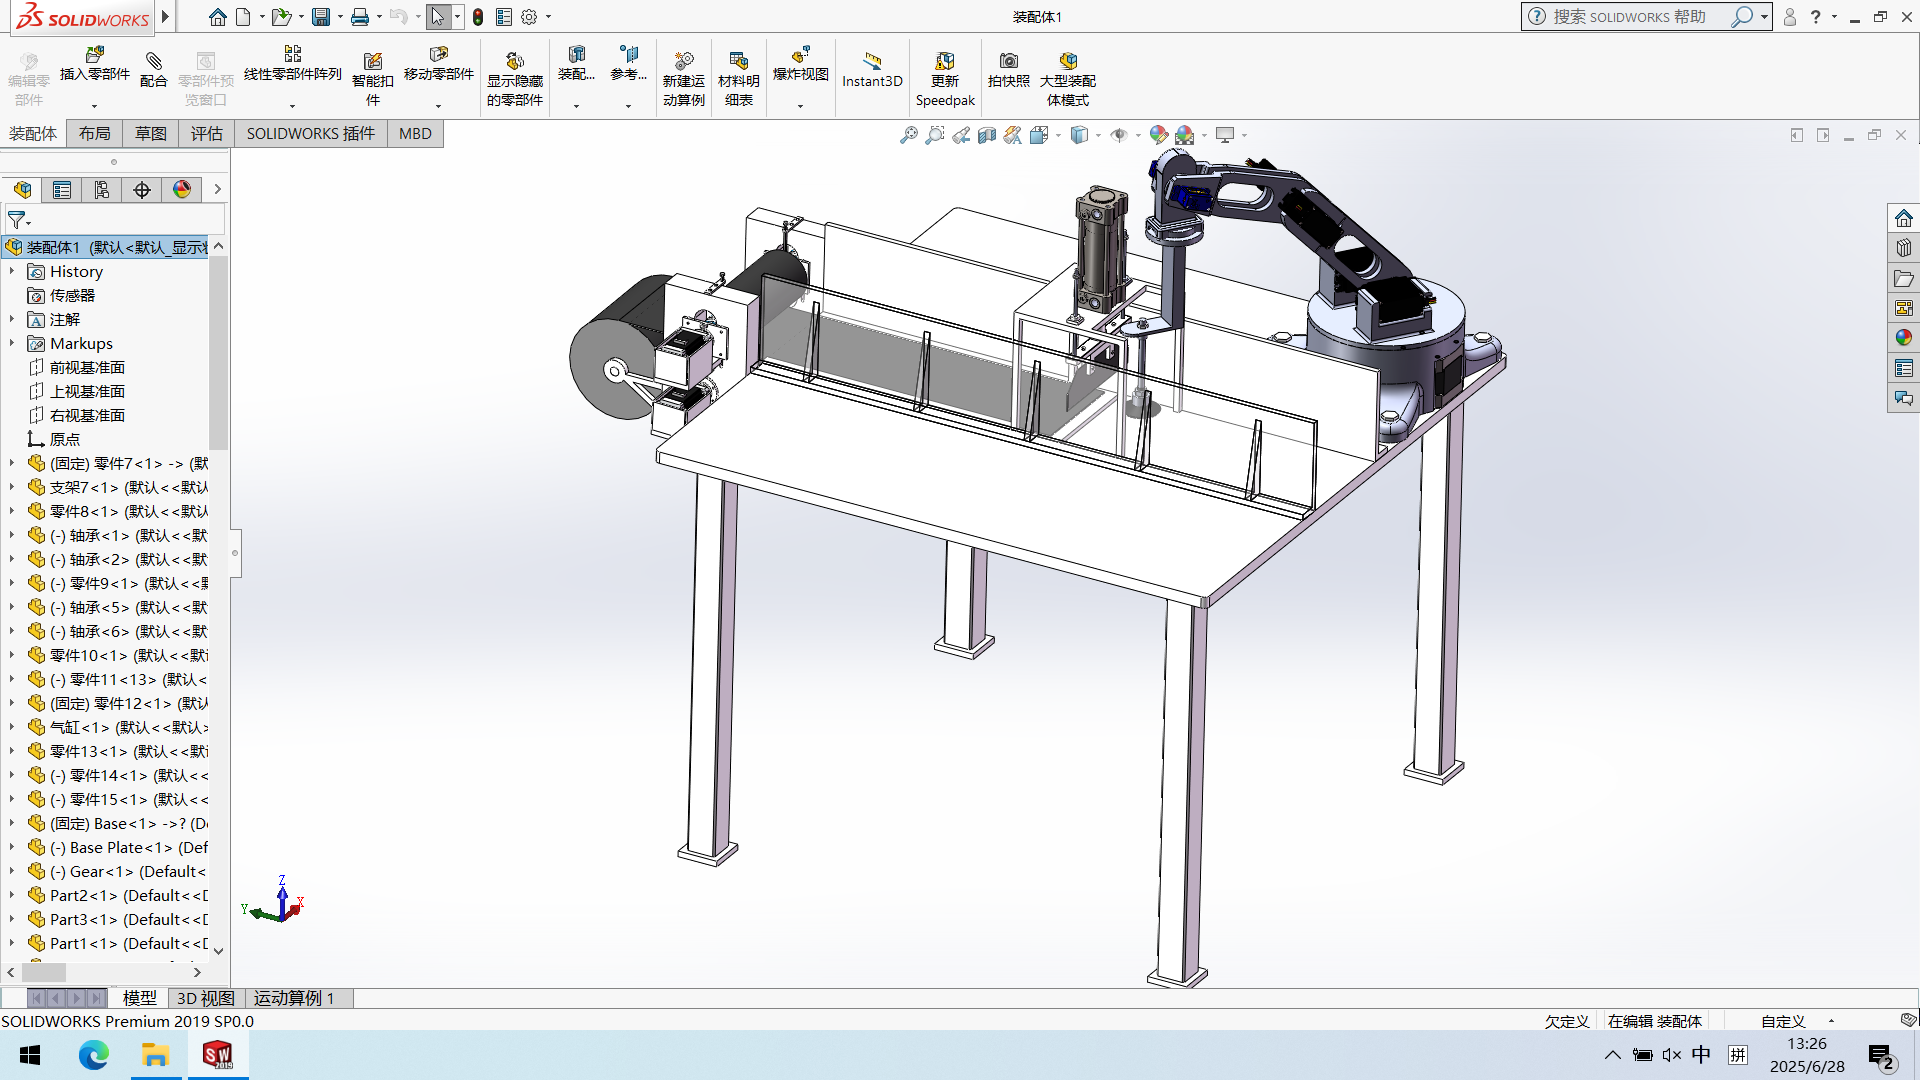Toggle Instant3D in the ribbon
This screenshot has height=1080, width=1920.
[871, 69]
